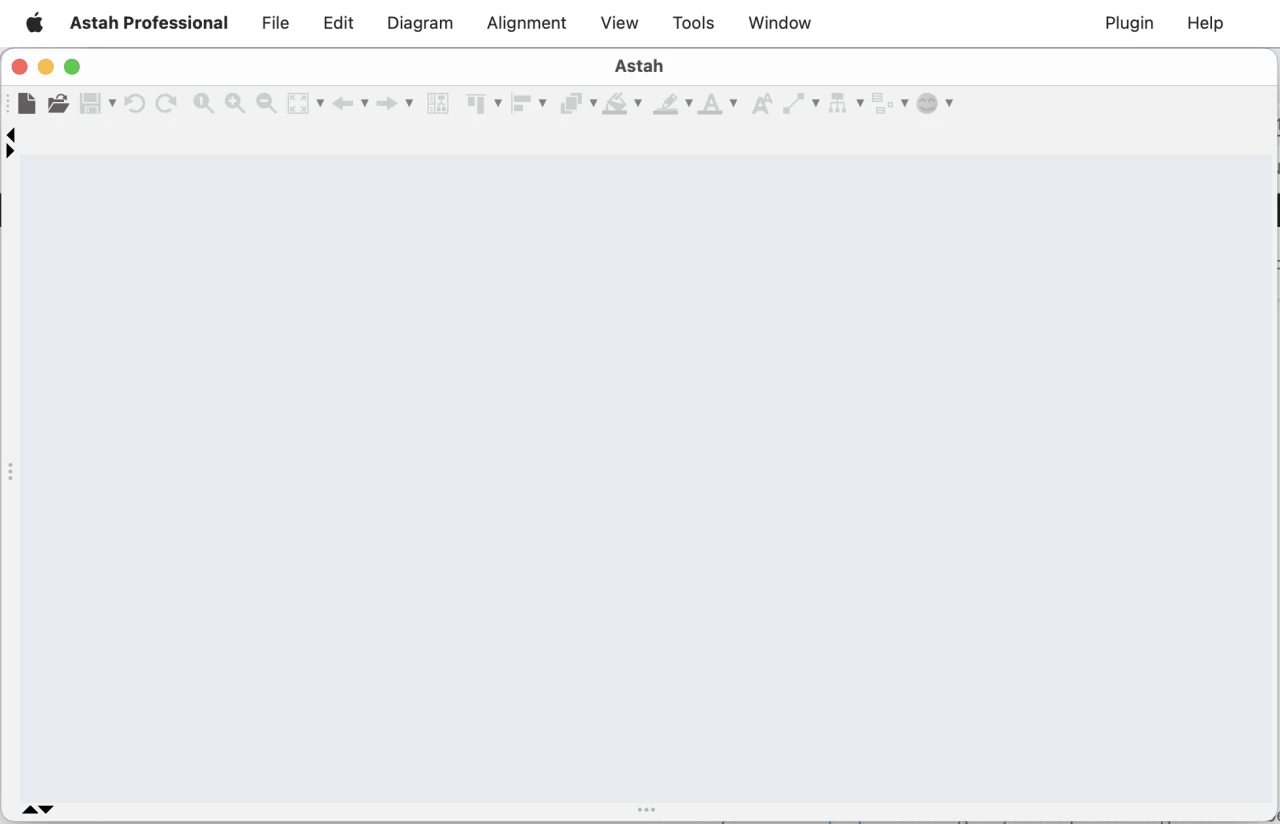Open the dropdown beside Font Color
Image resolution: width=1280 pixels, height=824 pixels.
click(734, 103)
